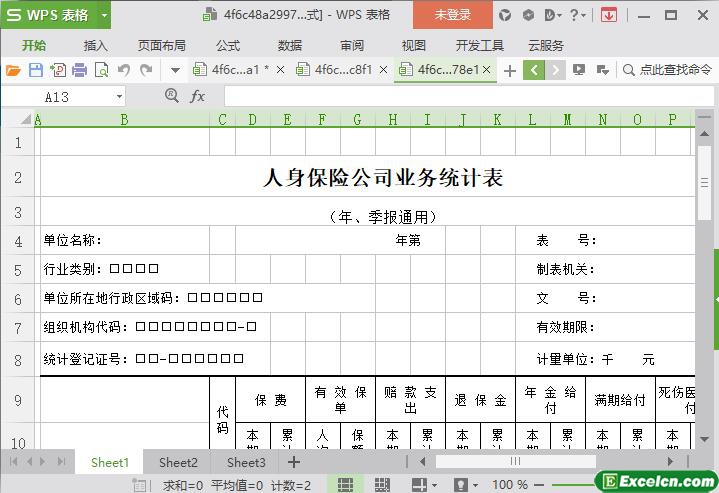Click the redo arrow icon
The width and height of the screenshot is (719, 493).
tap(146, 70)
